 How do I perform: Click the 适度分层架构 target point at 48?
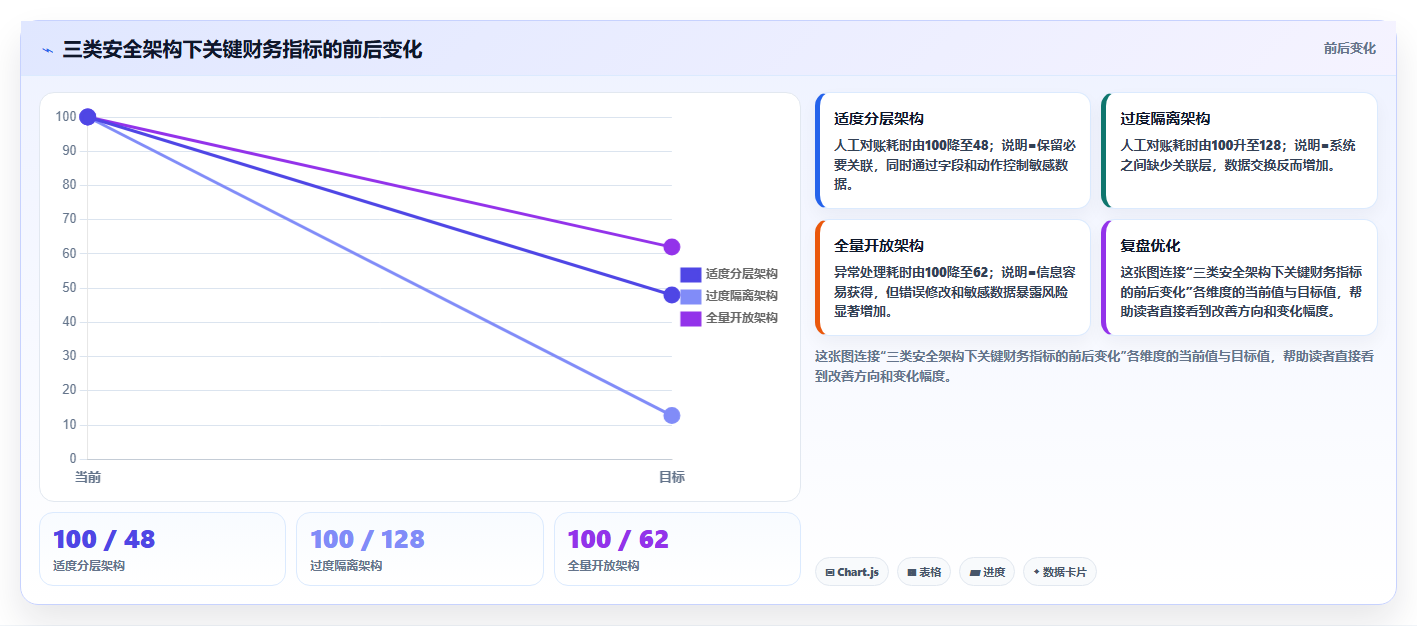pos(672,295)
